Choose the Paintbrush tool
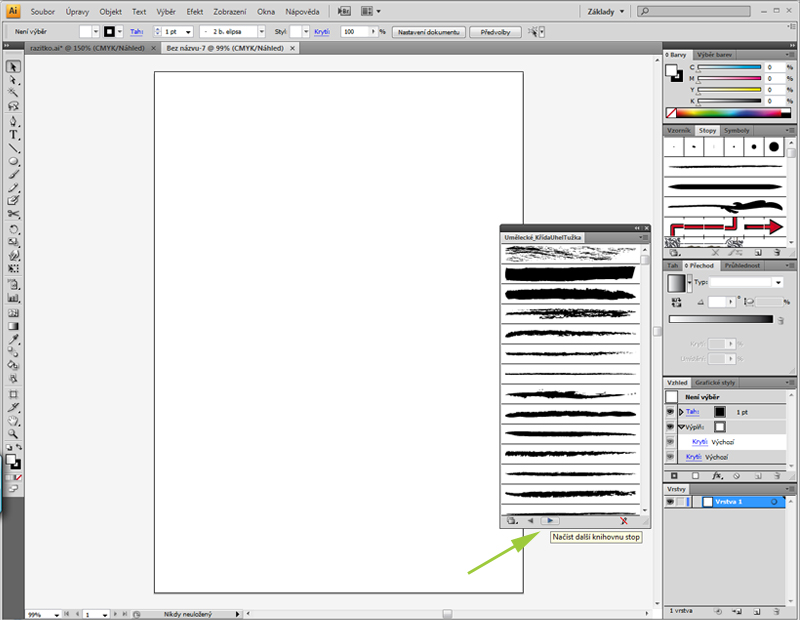The image size is (800, 620). pyautogui.click(x=14, y=174)
